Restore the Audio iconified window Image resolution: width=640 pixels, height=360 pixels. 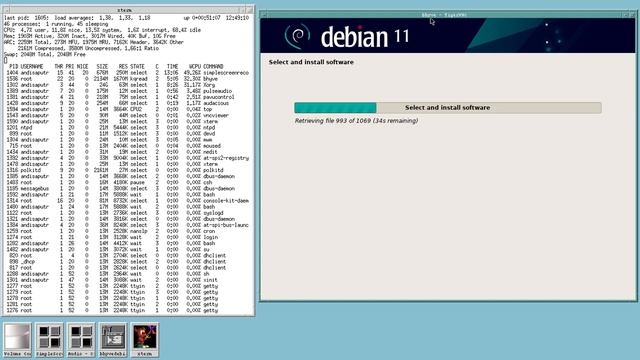[81, 340]
